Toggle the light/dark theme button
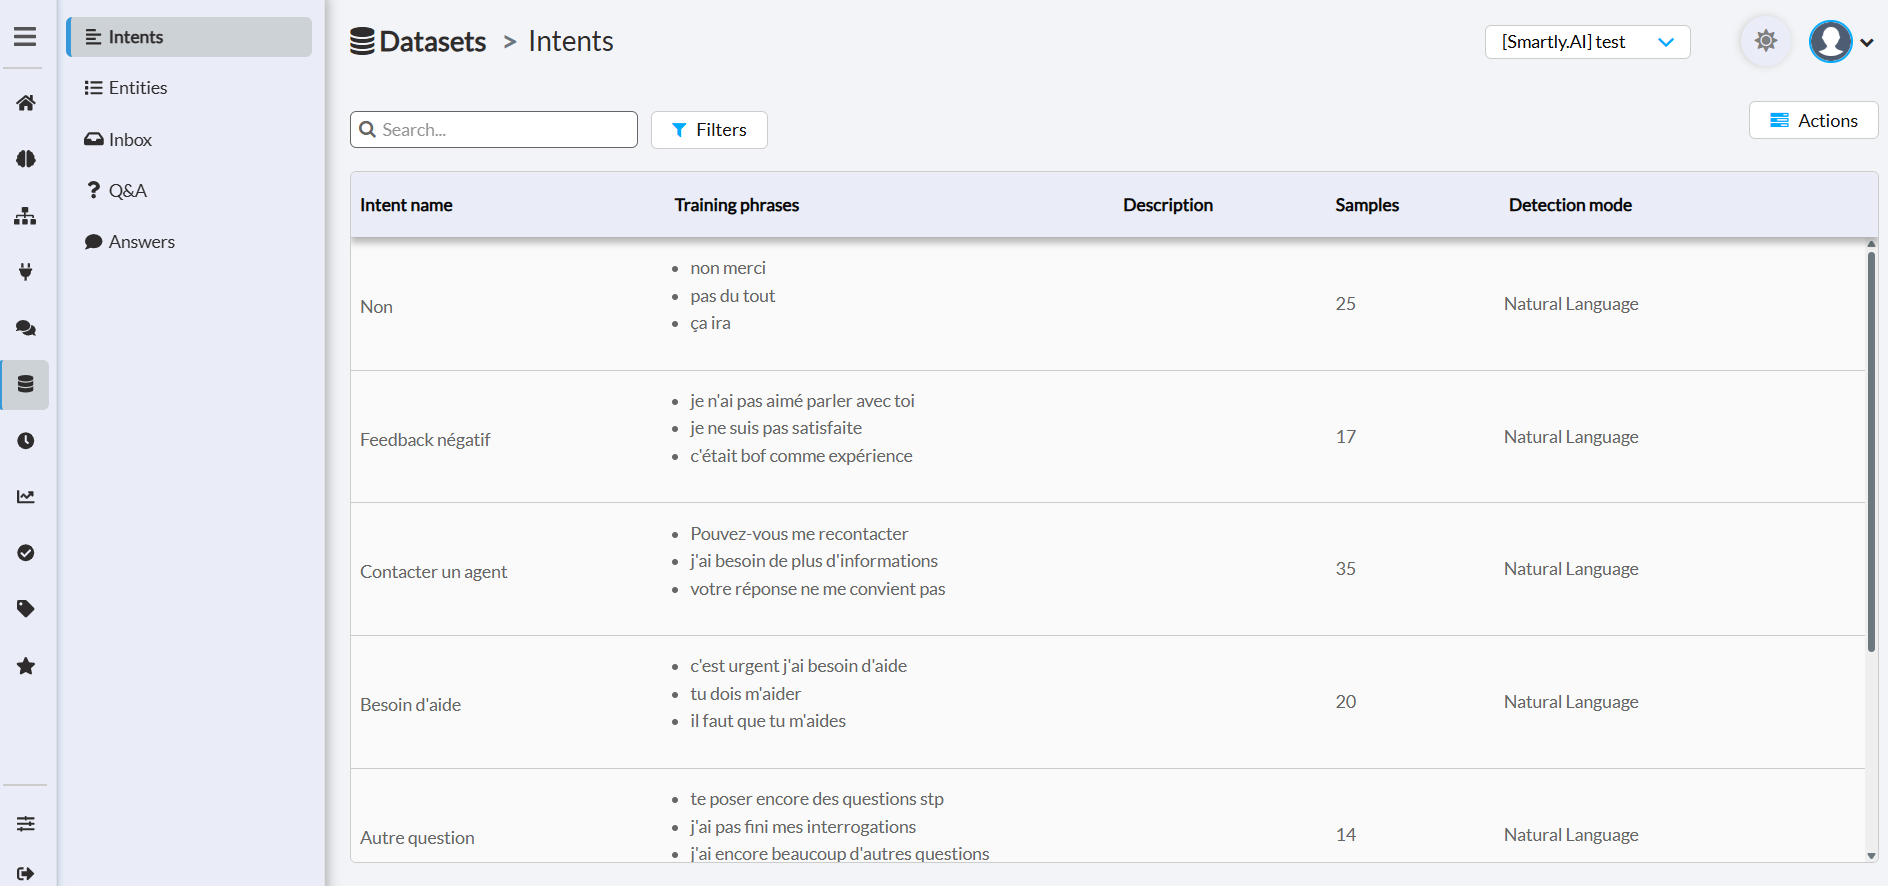This screenshot has width=1888, height=886. (x=1766, y=42)
